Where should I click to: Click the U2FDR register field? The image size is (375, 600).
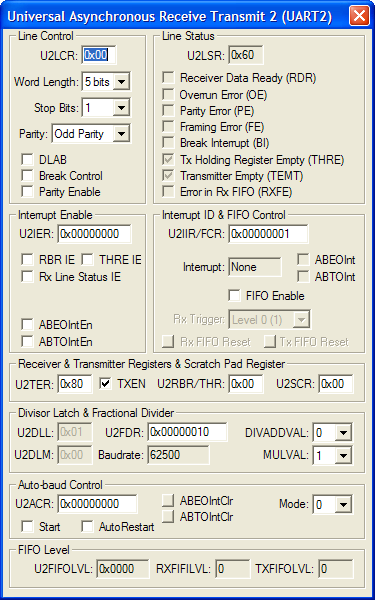(188, 432)
